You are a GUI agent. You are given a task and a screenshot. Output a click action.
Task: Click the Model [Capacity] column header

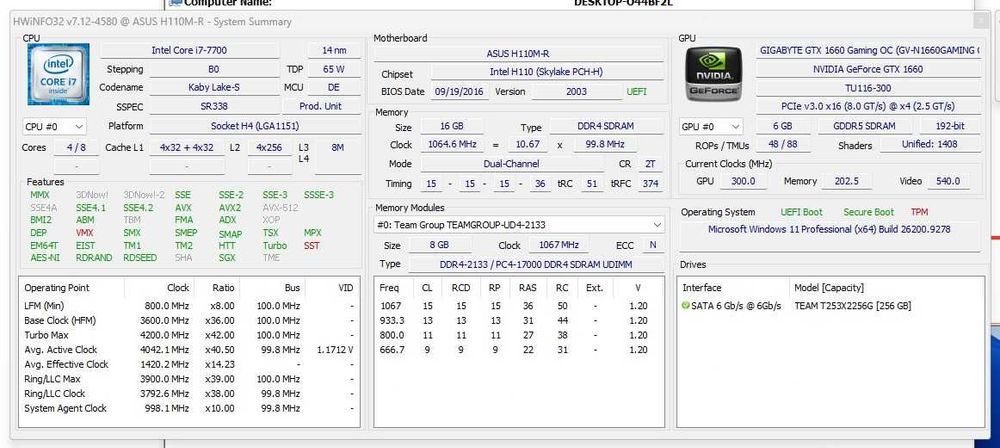(828, 288)
